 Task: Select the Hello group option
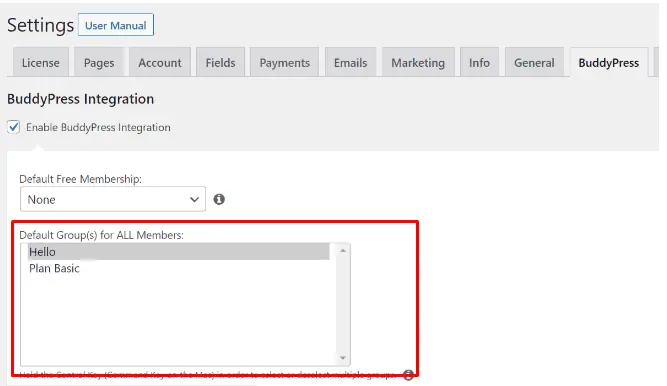(x=179, y=252)
